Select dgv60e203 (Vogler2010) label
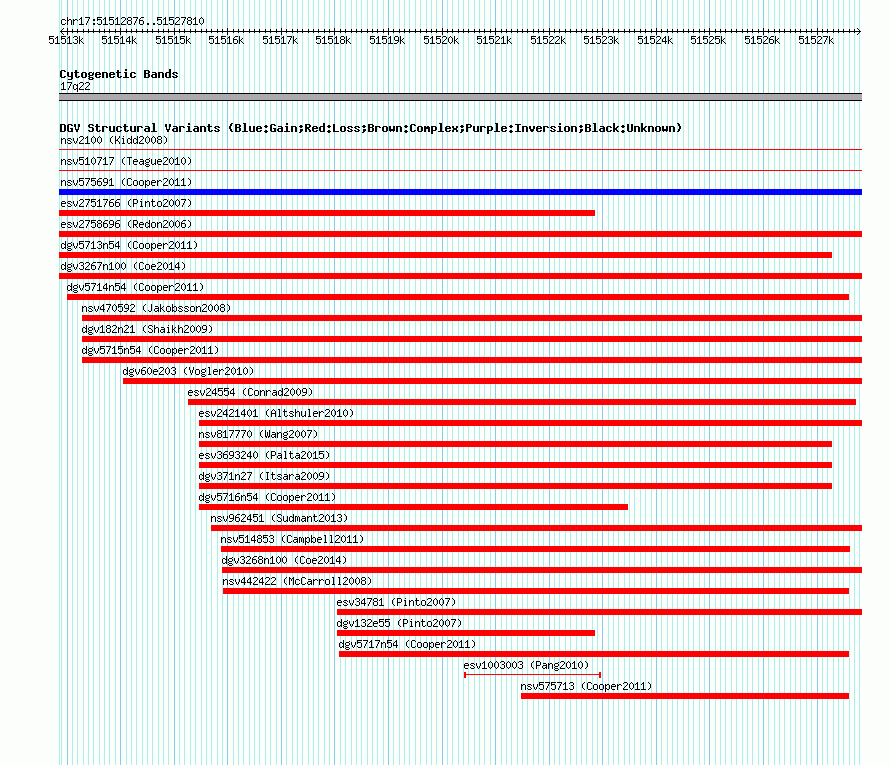 click(188, 371)
